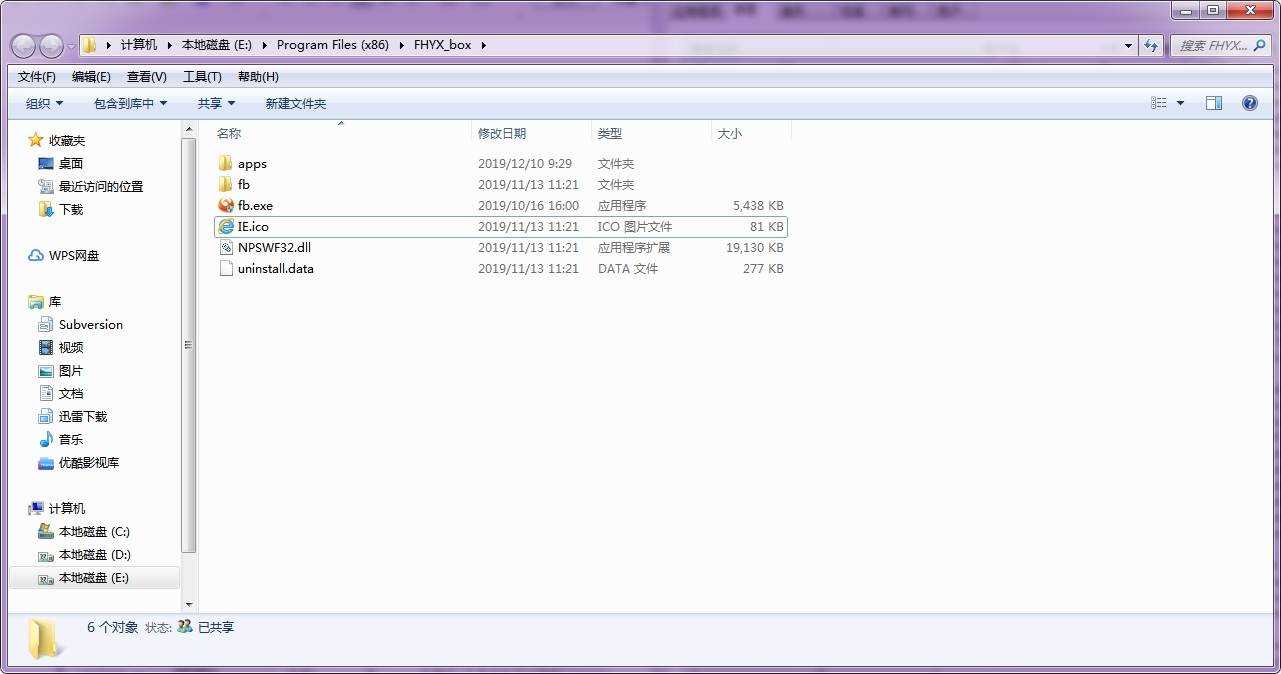1281x674 pixels.
Task: Select 本地磁盘 (C:) in navigation pane
Action: tap(94, 532)
